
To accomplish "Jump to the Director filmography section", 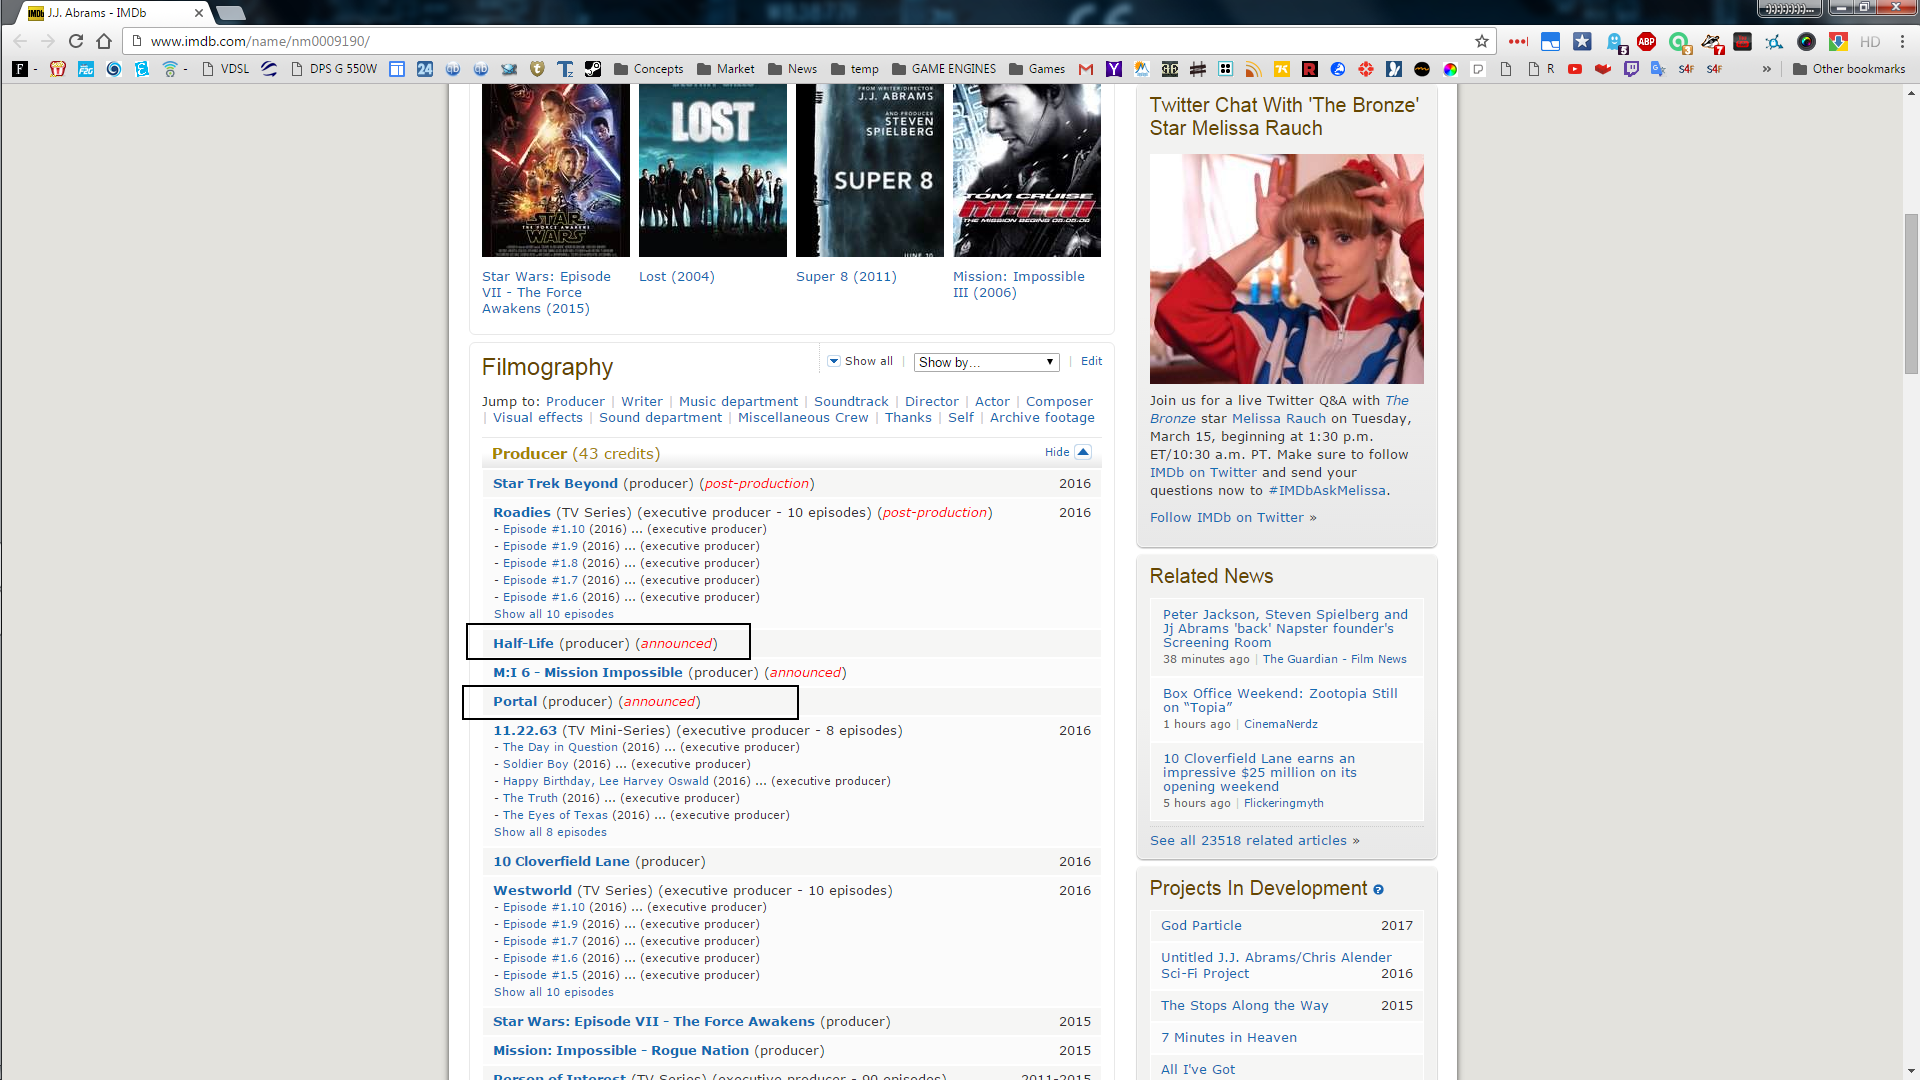I will pyautogui.click(x=931, y=401).
